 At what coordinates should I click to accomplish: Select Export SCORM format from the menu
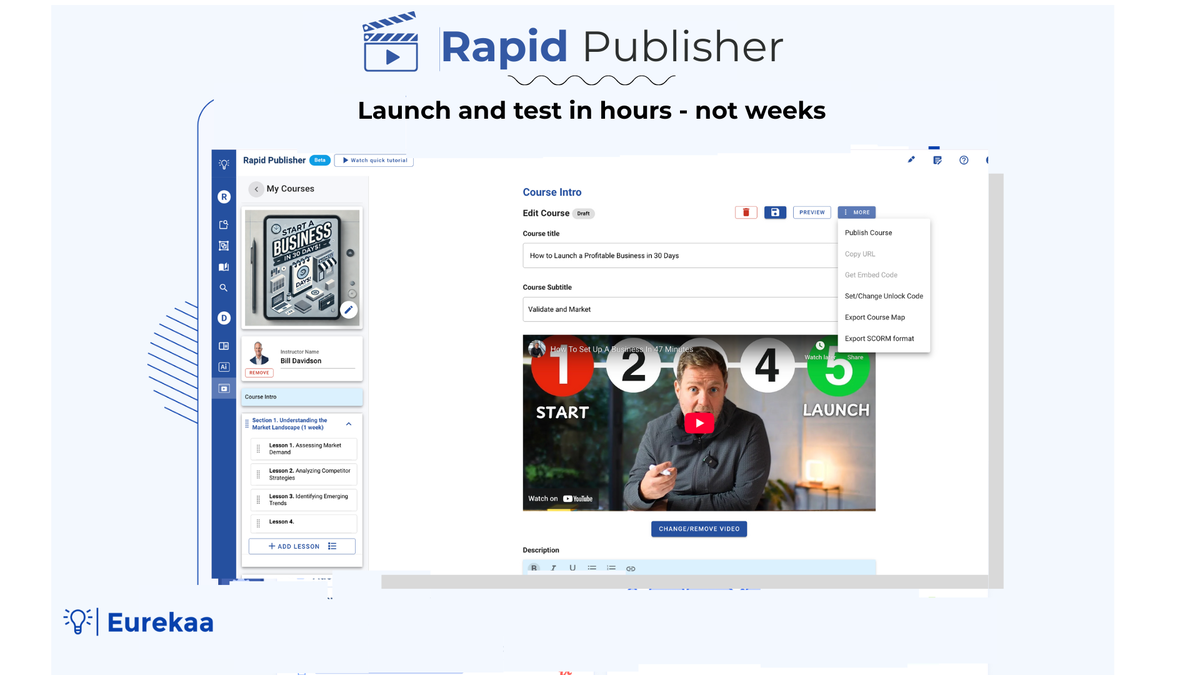coord(879,338)
